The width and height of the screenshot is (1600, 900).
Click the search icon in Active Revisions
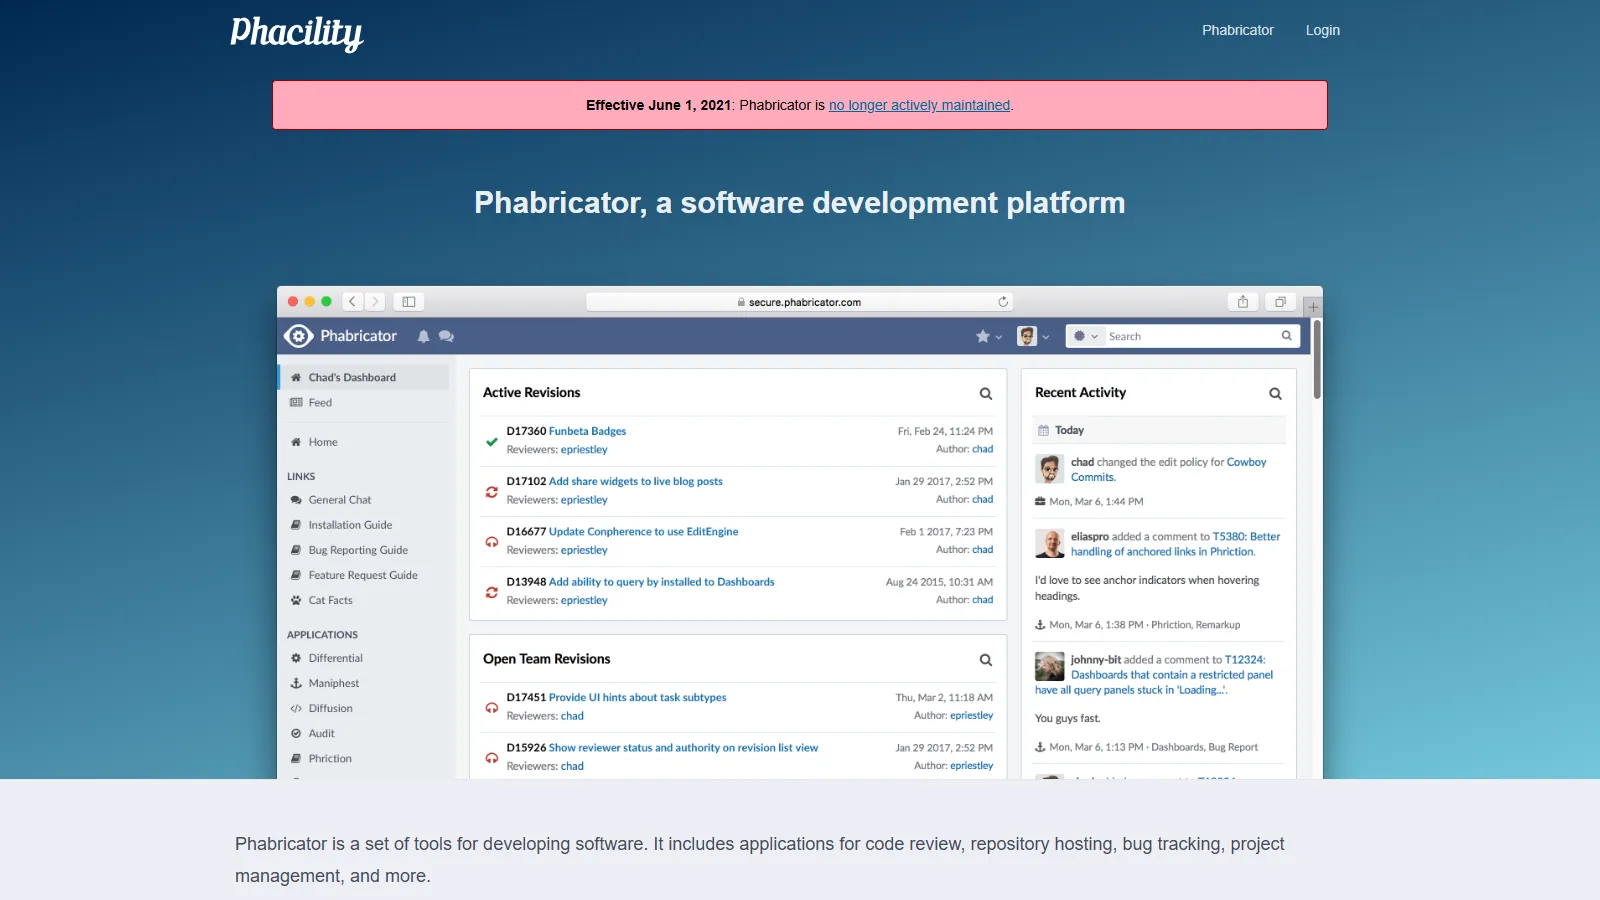(x=985, y=394)
